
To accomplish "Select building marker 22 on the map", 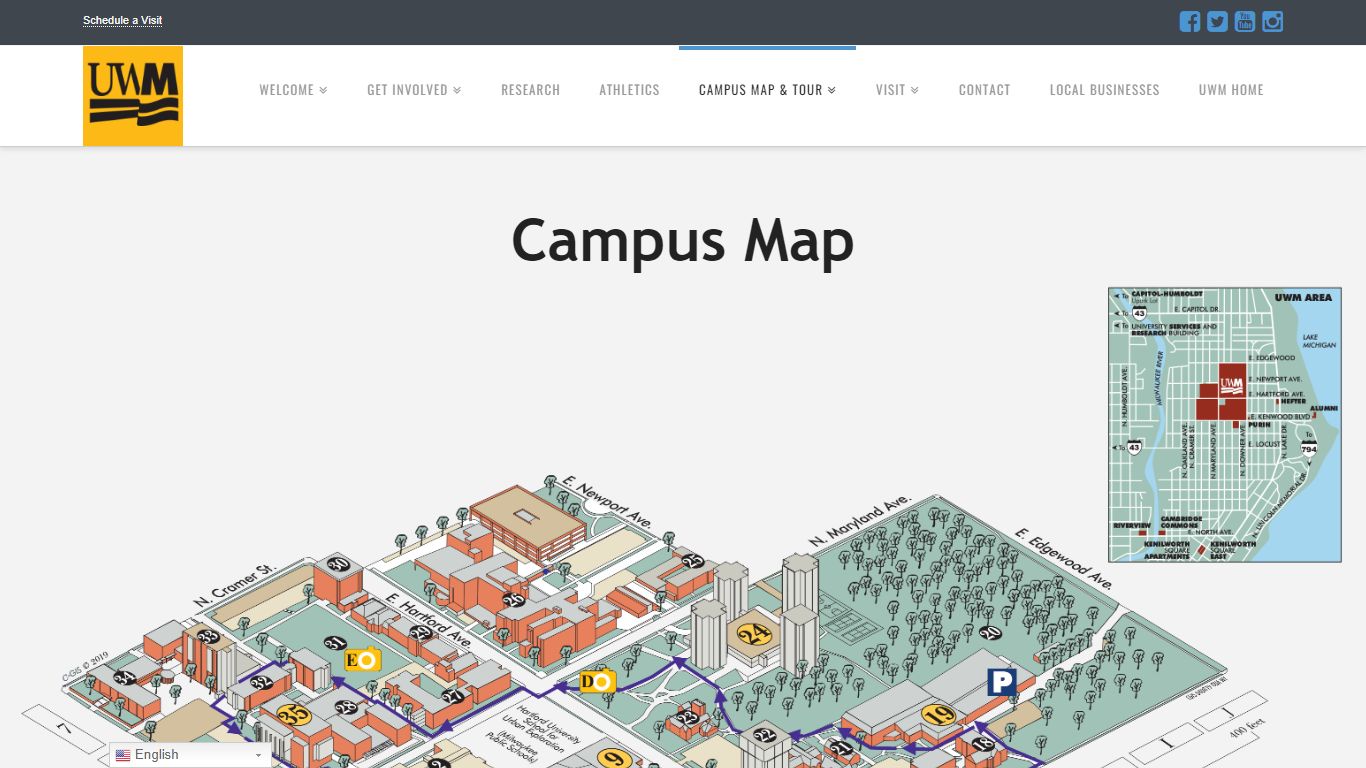I will [765, 736].
